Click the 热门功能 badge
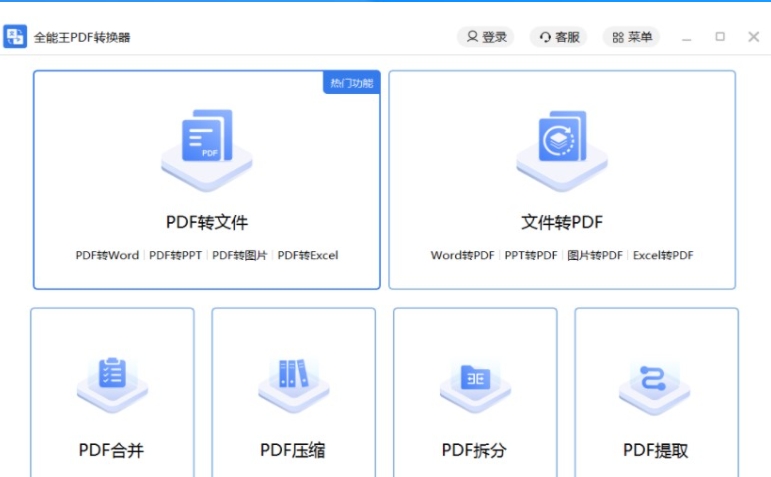The height and width of the screenshot is (477, 771). (352, 83)
